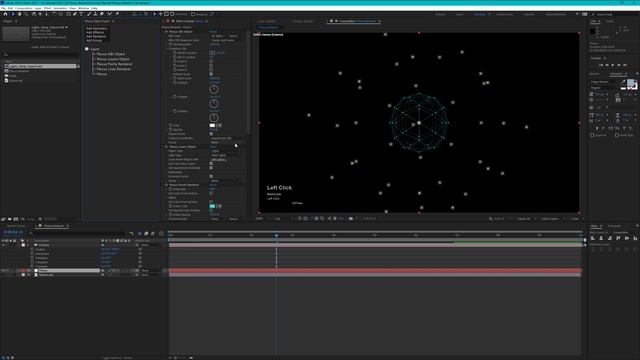Click the timeline composition mini-flowchart icon

coord(131,233)
